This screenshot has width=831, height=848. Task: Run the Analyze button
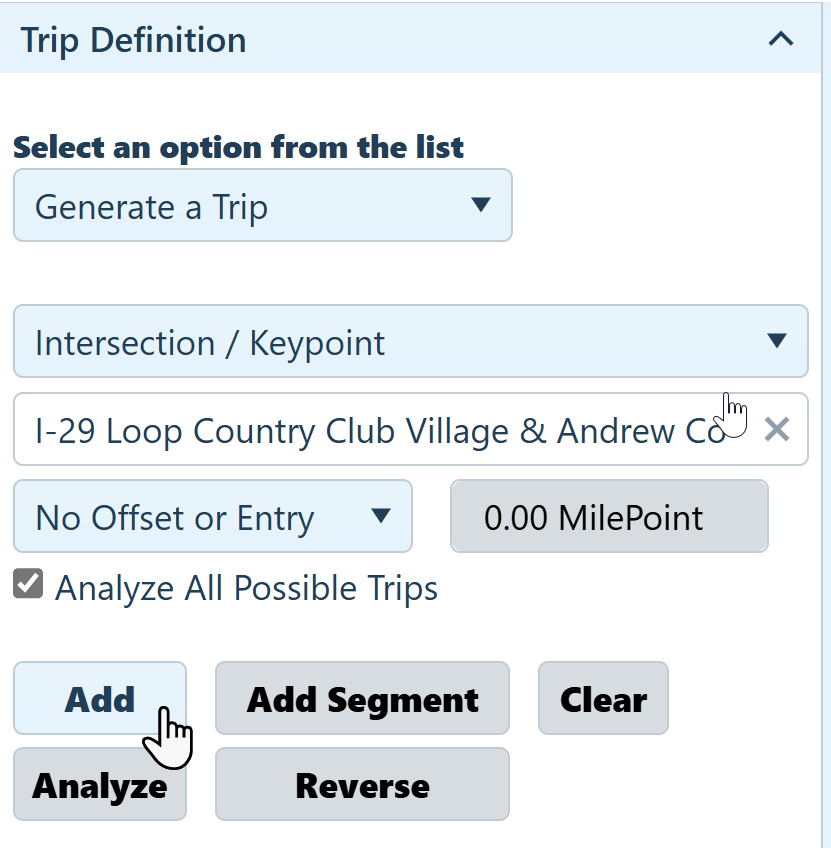99,786
